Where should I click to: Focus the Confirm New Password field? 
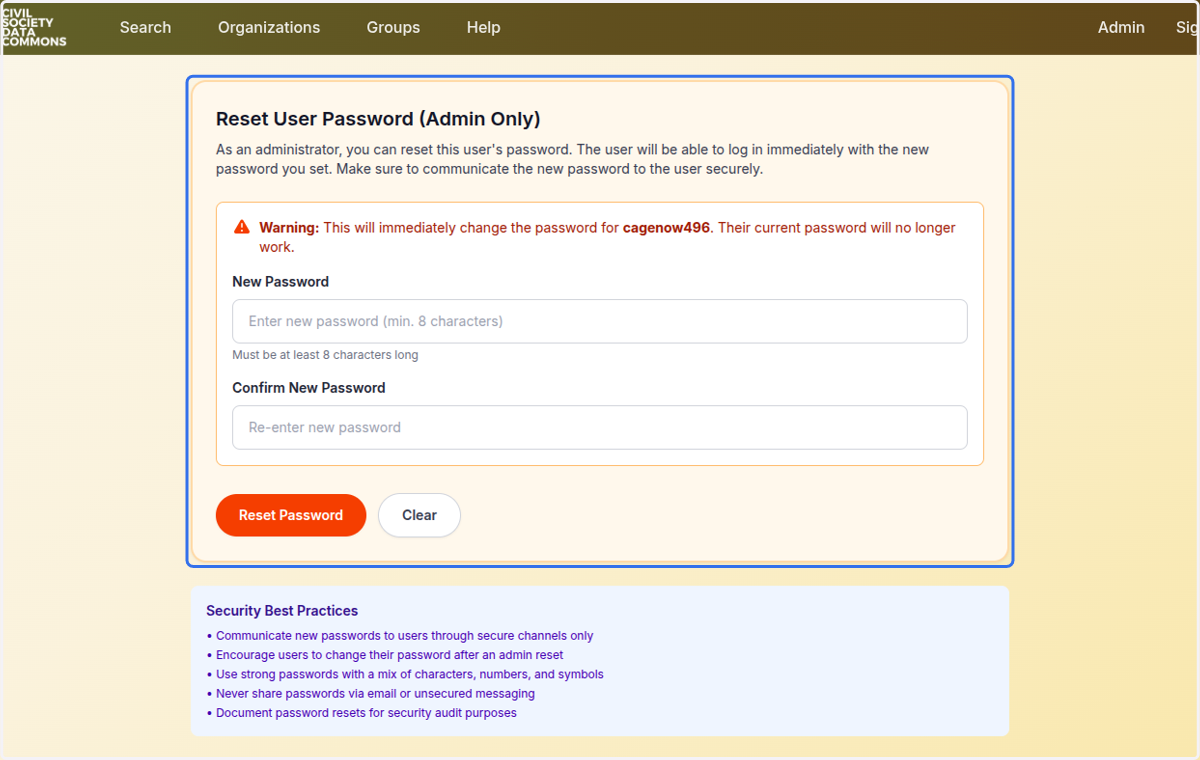tap(600, 427)
